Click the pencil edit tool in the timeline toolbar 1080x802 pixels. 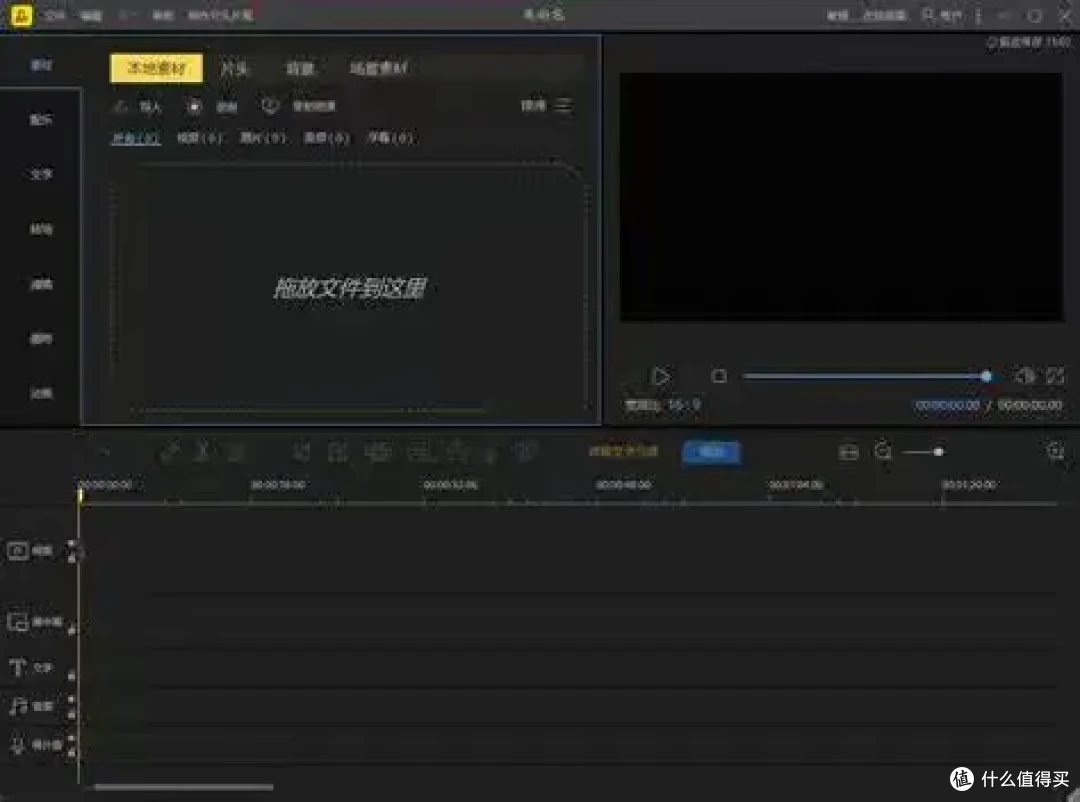click(169, 452)
